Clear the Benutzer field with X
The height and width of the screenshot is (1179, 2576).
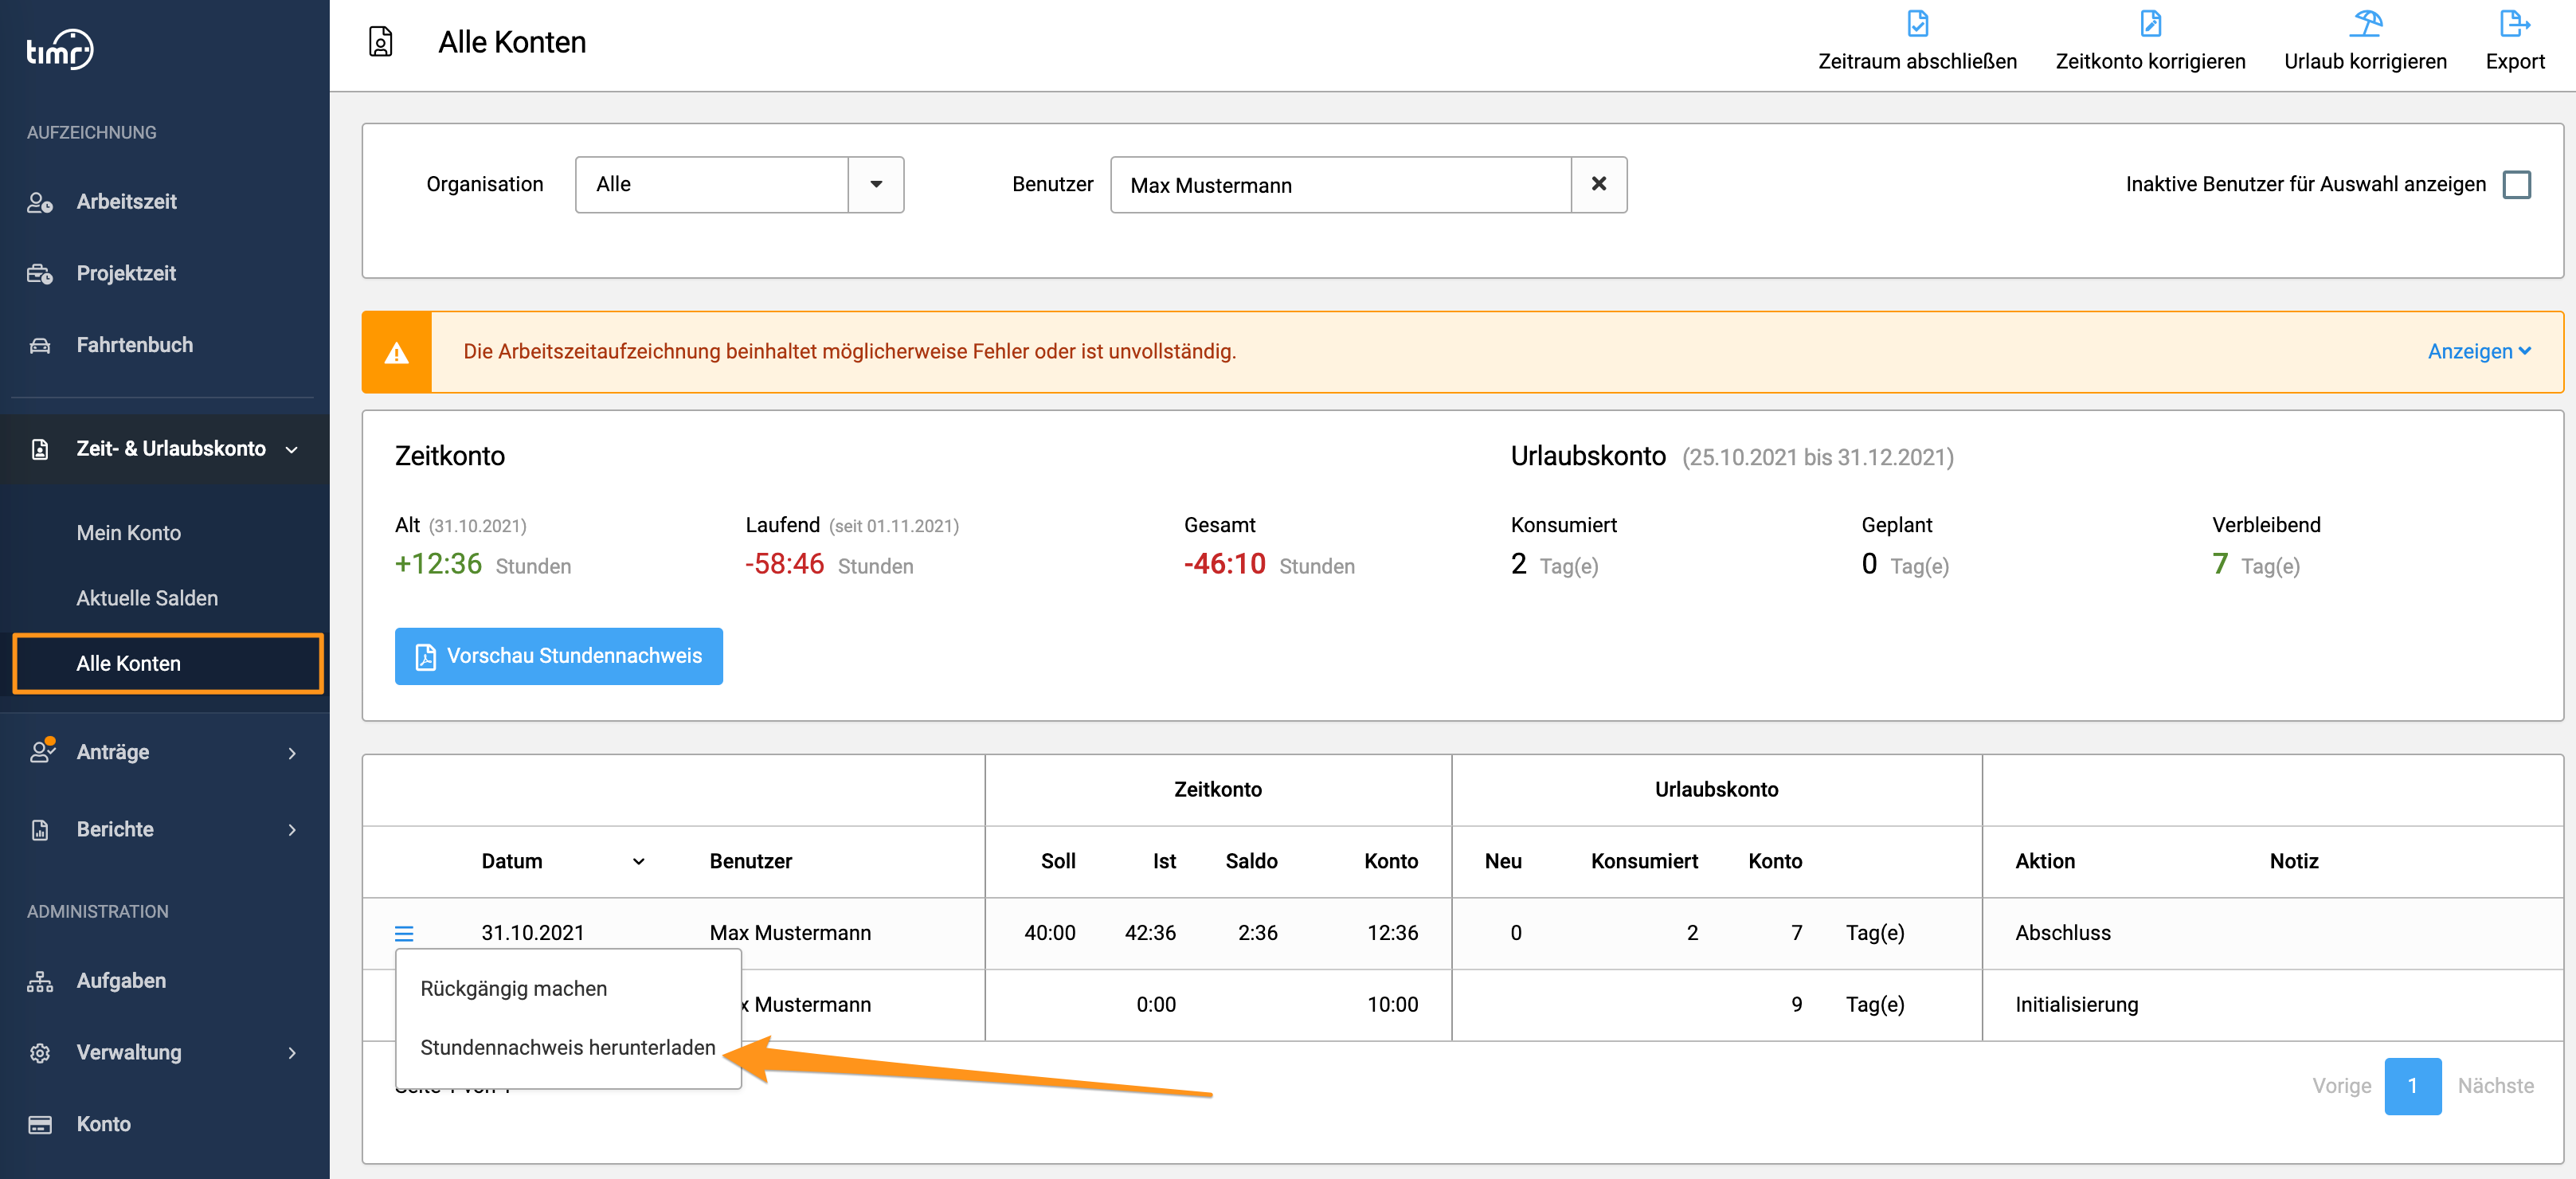(x=1599, y=184)
